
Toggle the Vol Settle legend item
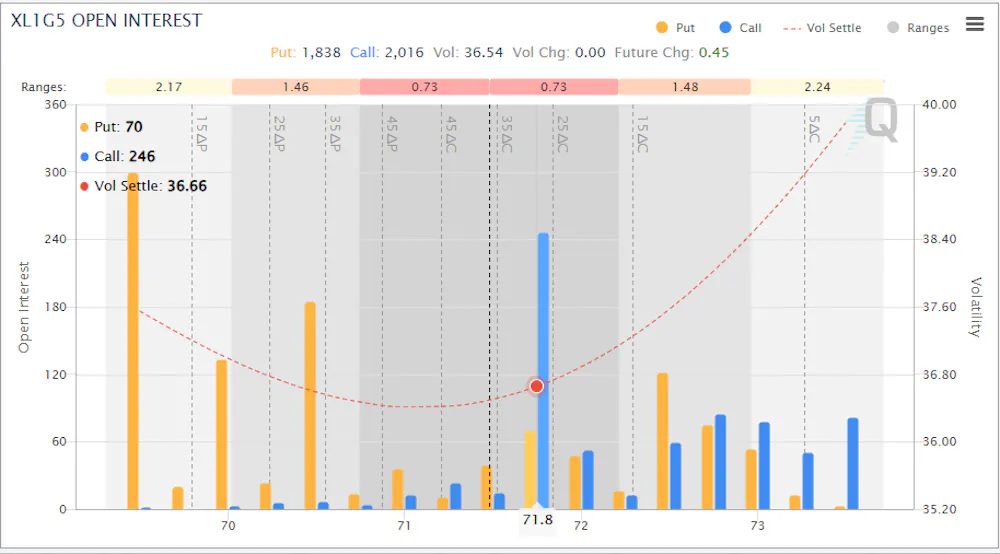[822, 28]
